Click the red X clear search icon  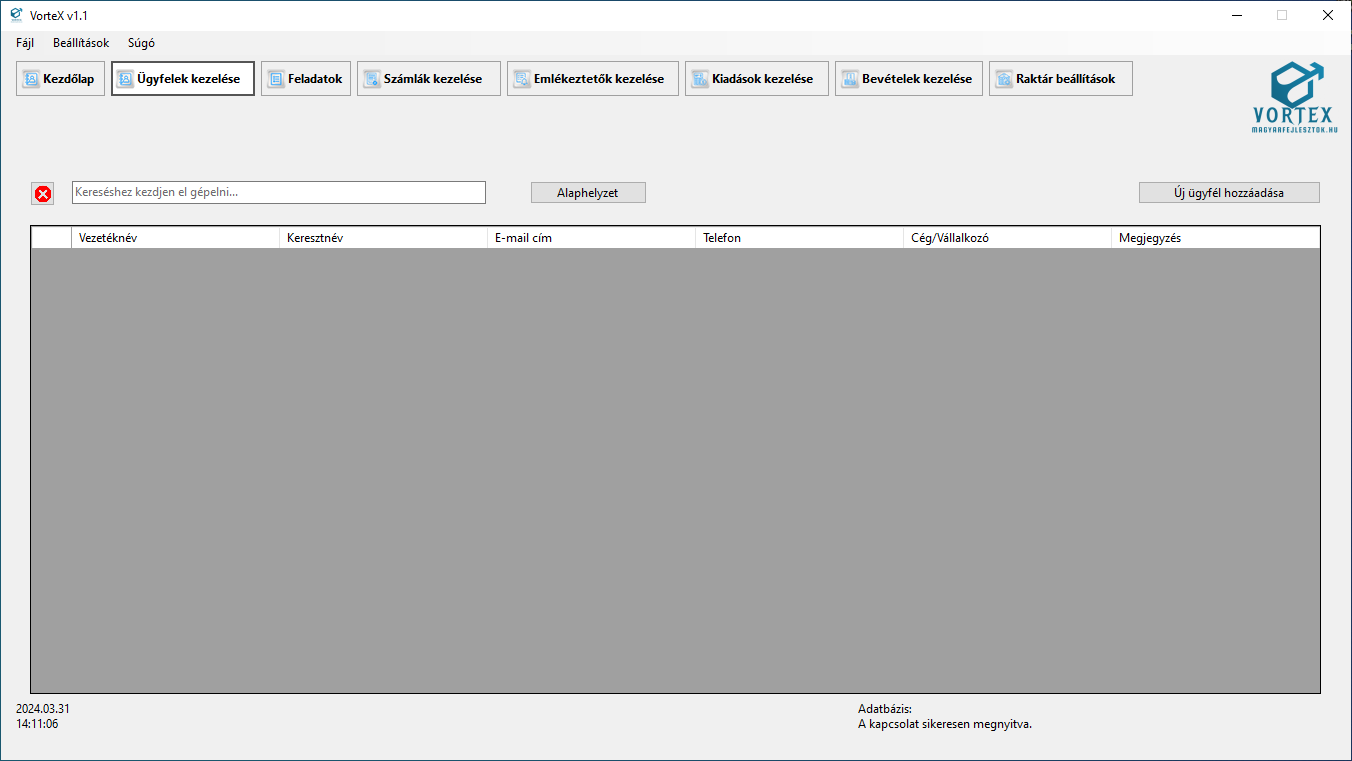[43, 194]
